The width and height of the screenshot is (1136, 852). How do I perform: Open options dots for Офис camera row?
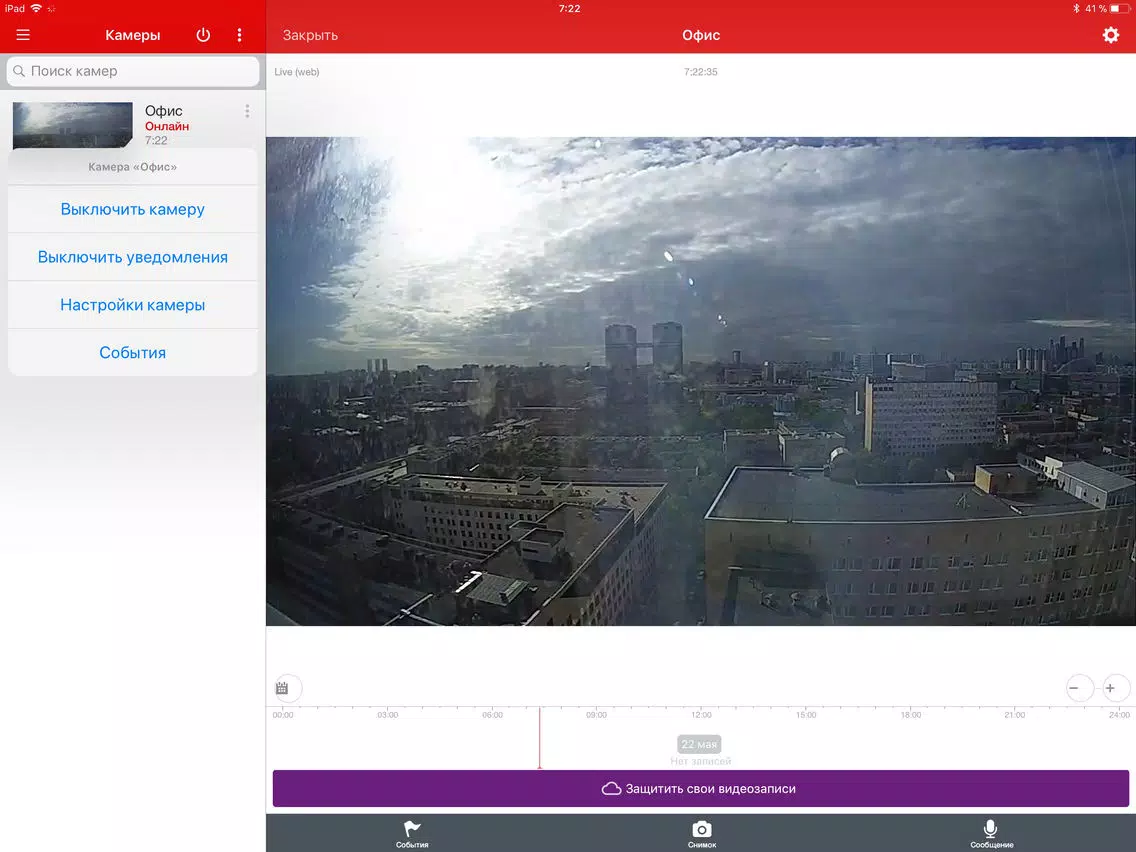click(x=247, y=111)
